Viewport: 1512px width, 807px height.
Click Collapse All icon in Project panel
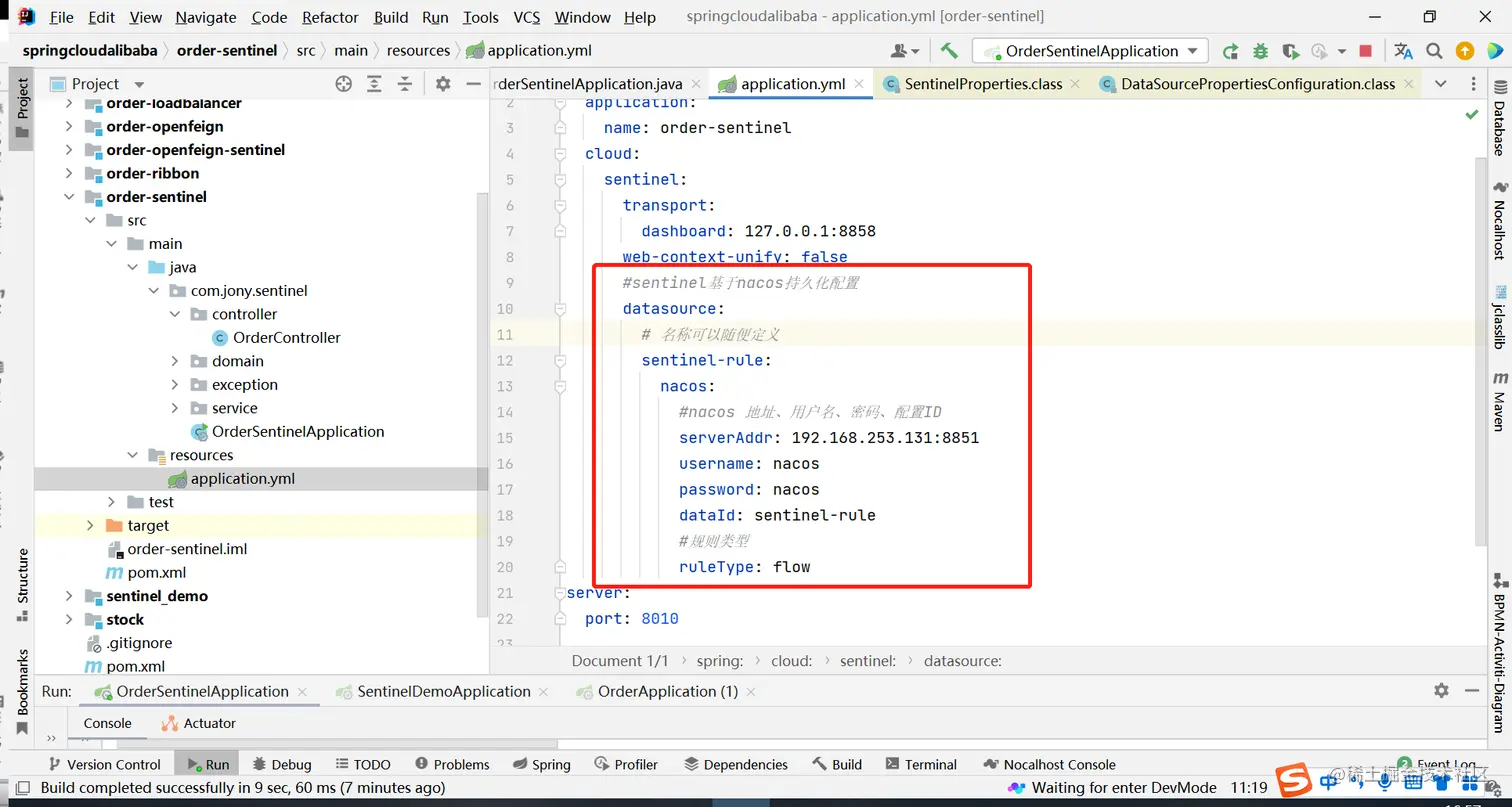pos(404,84)
